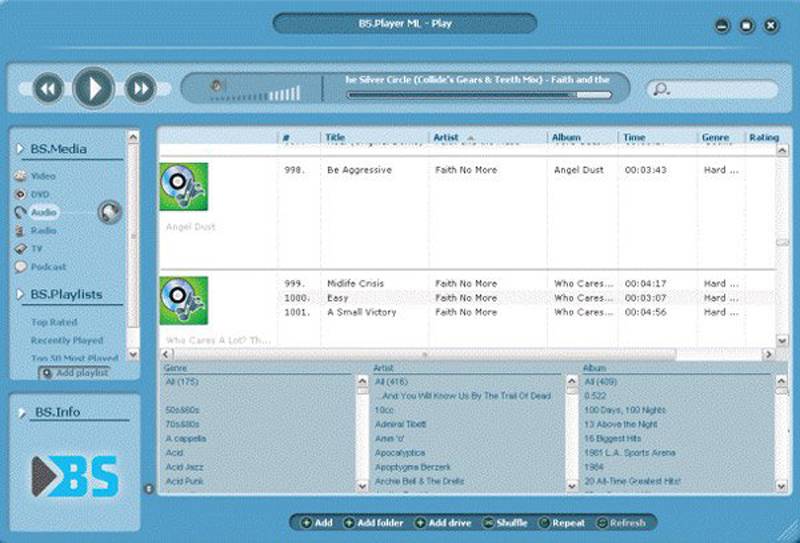
Task: Select the Radio media icon
Action: point(21,231)
